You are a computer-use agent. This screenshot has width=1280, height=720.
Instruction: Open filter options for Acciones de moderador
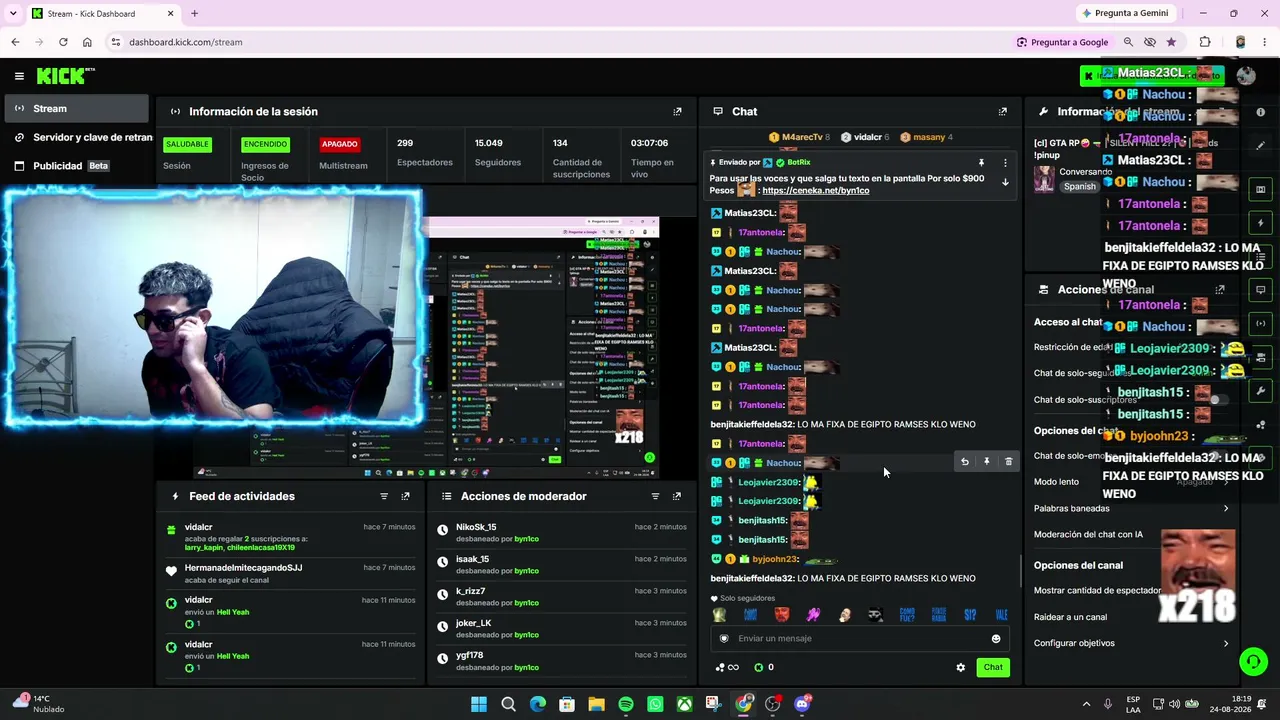(x=655, y=496)
